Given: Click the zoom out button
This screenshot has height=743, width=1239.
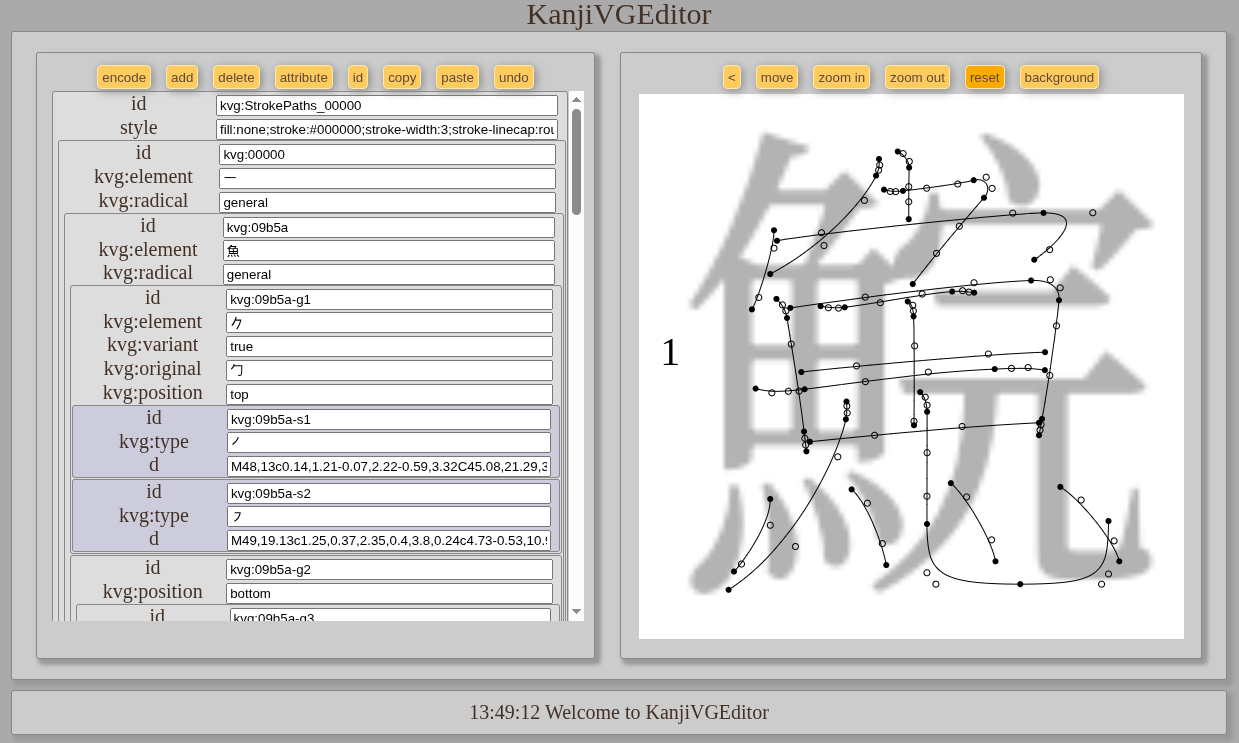Looking at the screenshot, I should pos(917,77).
